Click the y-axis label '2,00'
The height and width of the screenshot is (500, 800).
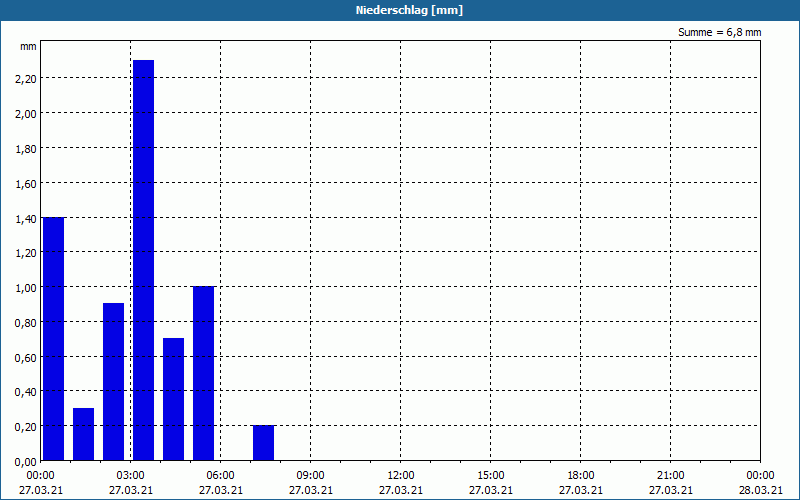(26, 113)
